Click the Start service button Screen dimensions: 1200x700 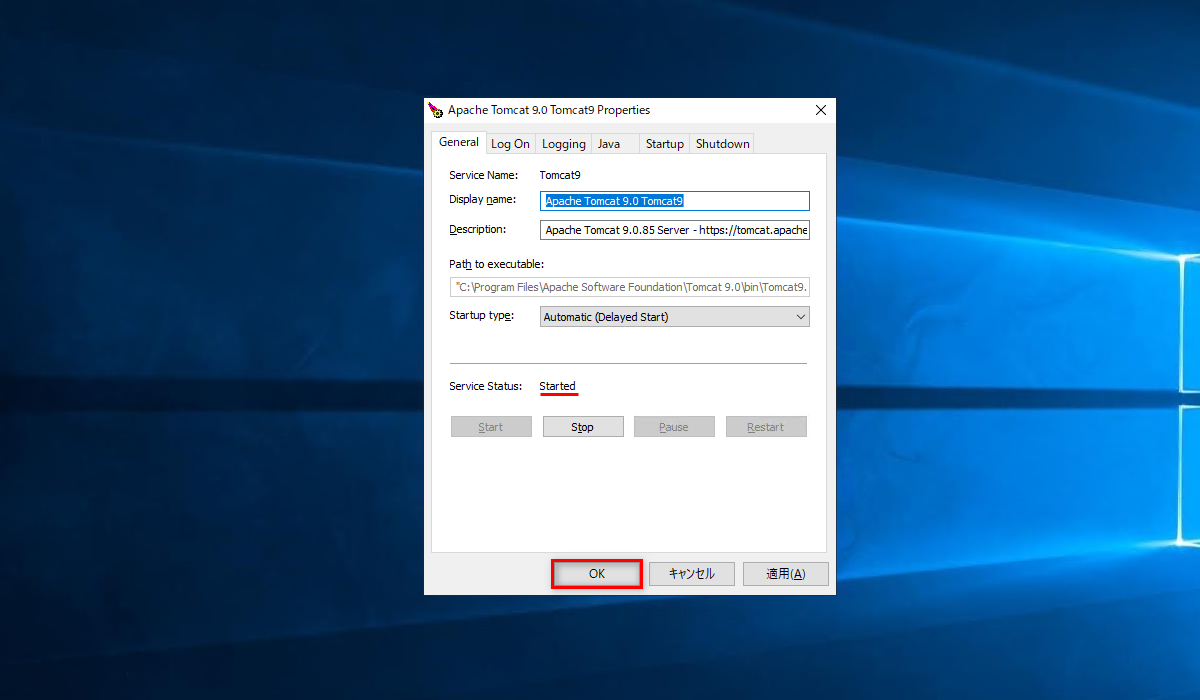[491, 427]
